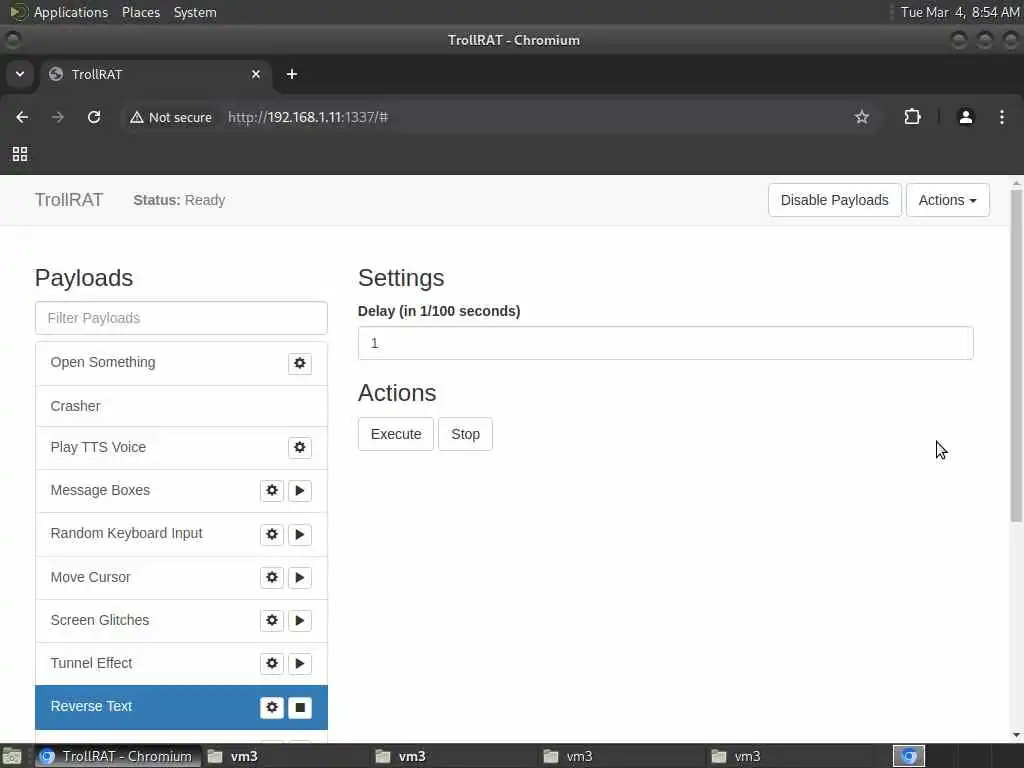The height and width of the screenshot is (768, 1024).
Task: Bookmark this page with the star icon
Action: pyautogui.click(x=862, y=117)
